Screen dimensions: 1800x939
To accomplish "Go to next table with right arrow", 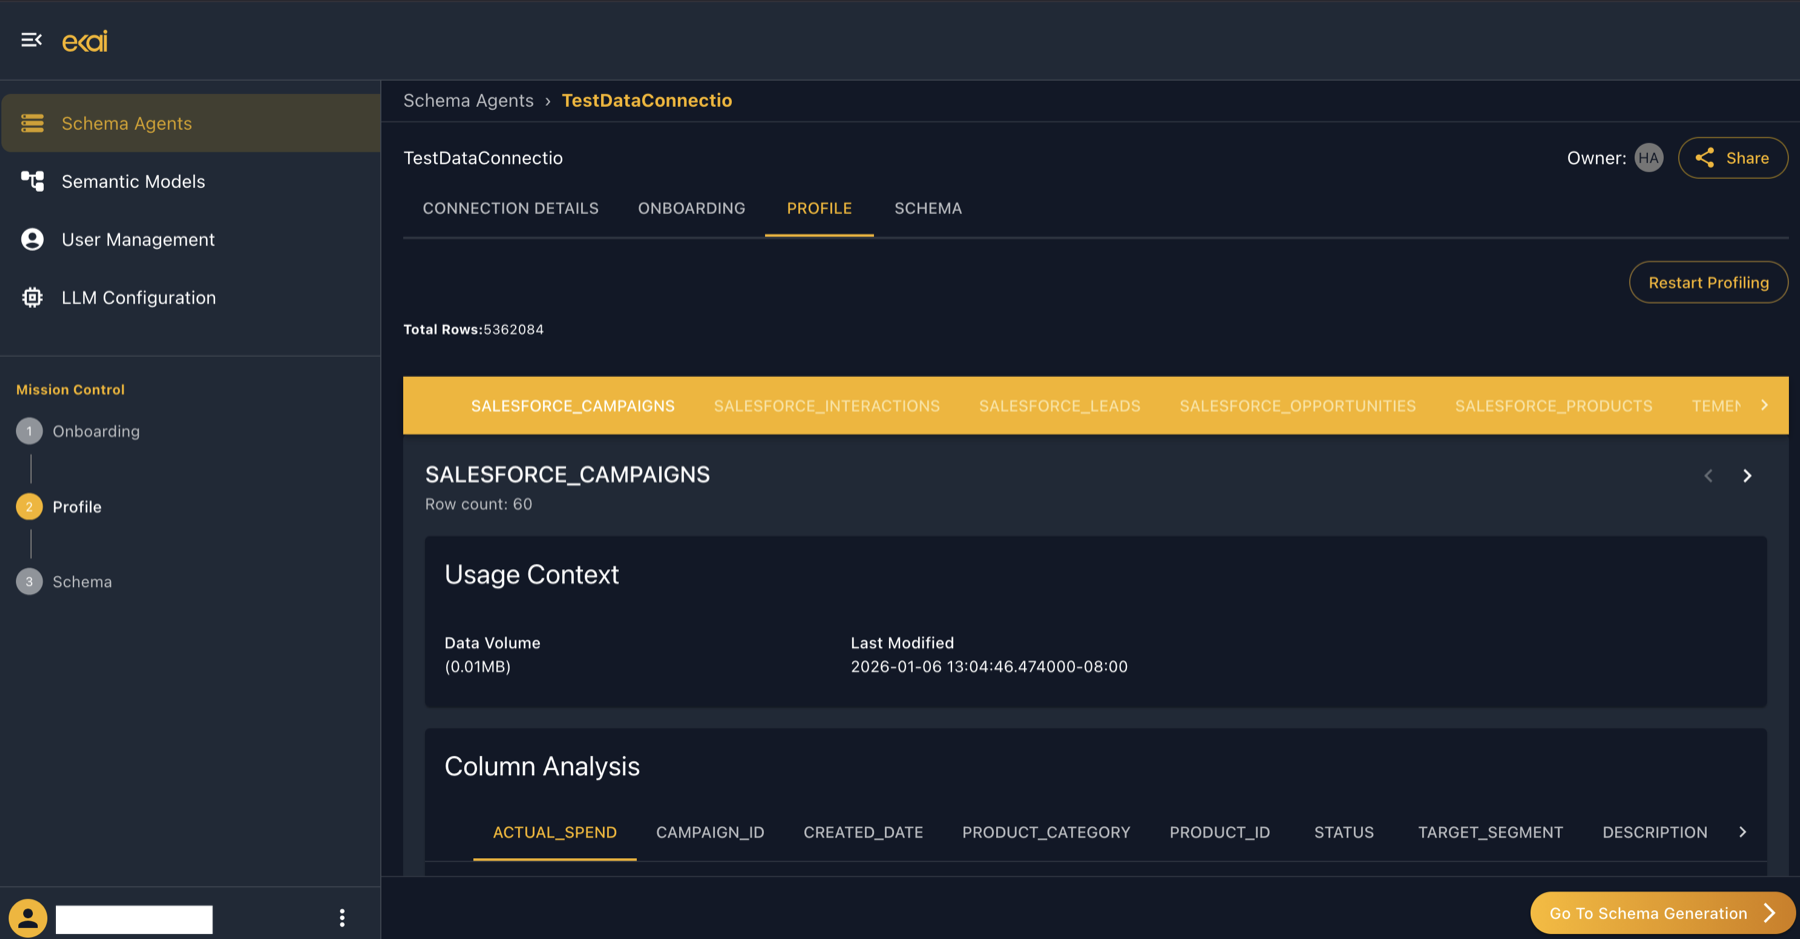I will click(1747, 476).
